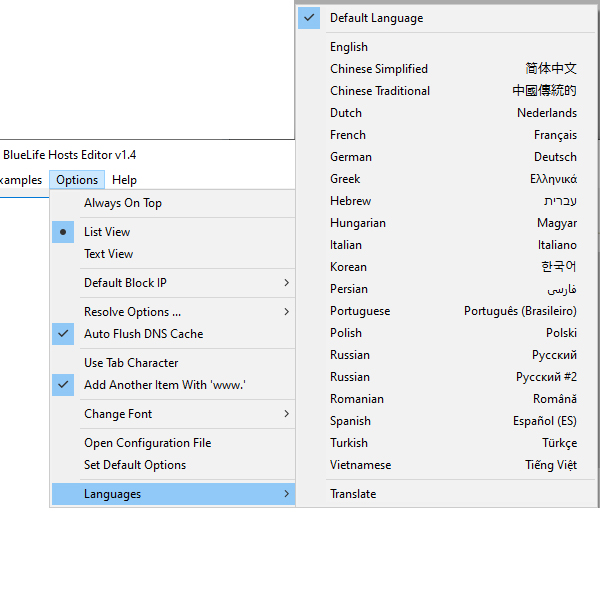600x600 pixels.
Task: Select the first Russian entry
Action: tap(447, 355)
